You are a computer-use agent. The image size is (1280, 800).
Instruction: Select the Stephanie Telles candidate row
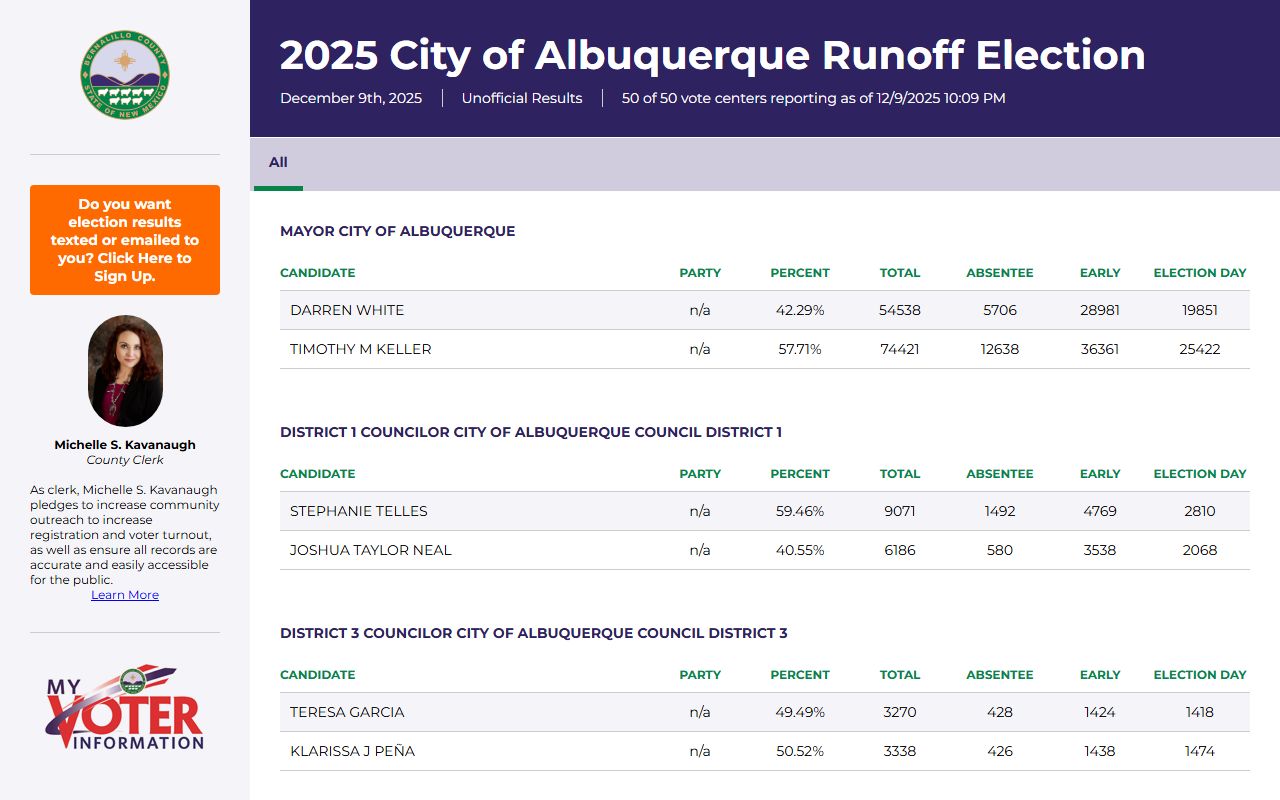(765, 511)
